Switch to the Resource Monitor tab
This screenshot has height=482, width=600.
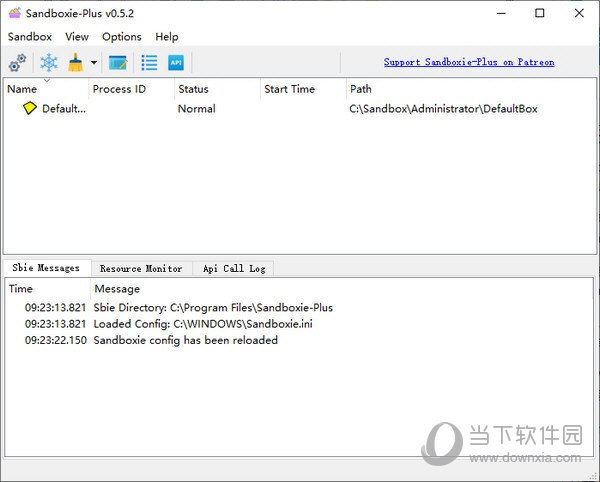[141, 268]
